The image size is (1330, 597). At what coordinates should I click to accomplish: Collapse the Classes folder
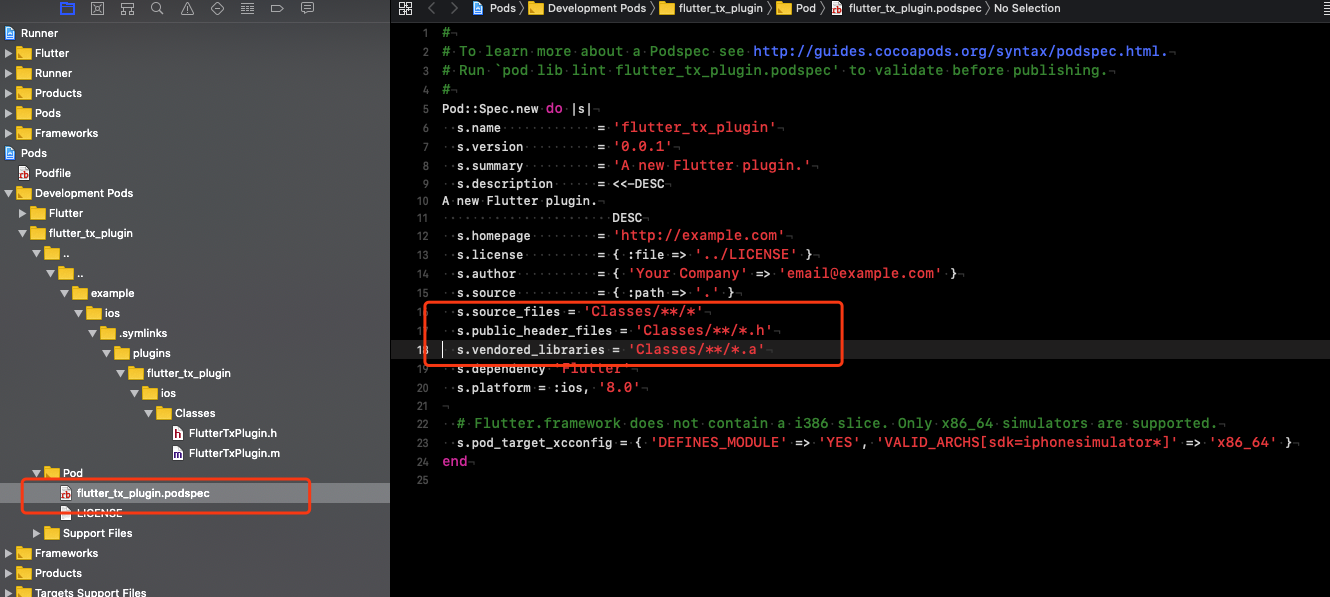tap(149, 413)
